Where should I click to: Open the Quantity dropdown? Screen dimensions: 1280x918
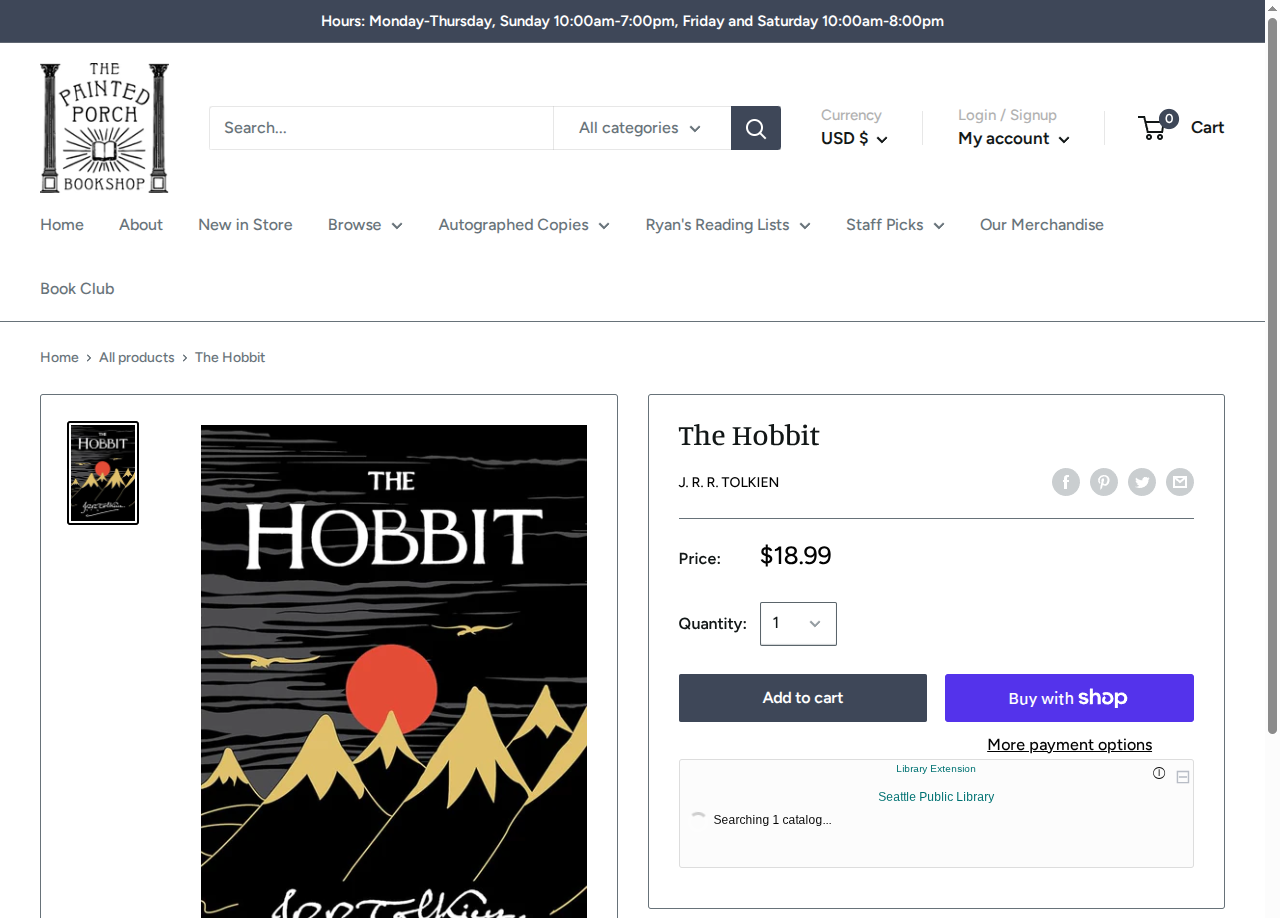click(x=798, y=624)
